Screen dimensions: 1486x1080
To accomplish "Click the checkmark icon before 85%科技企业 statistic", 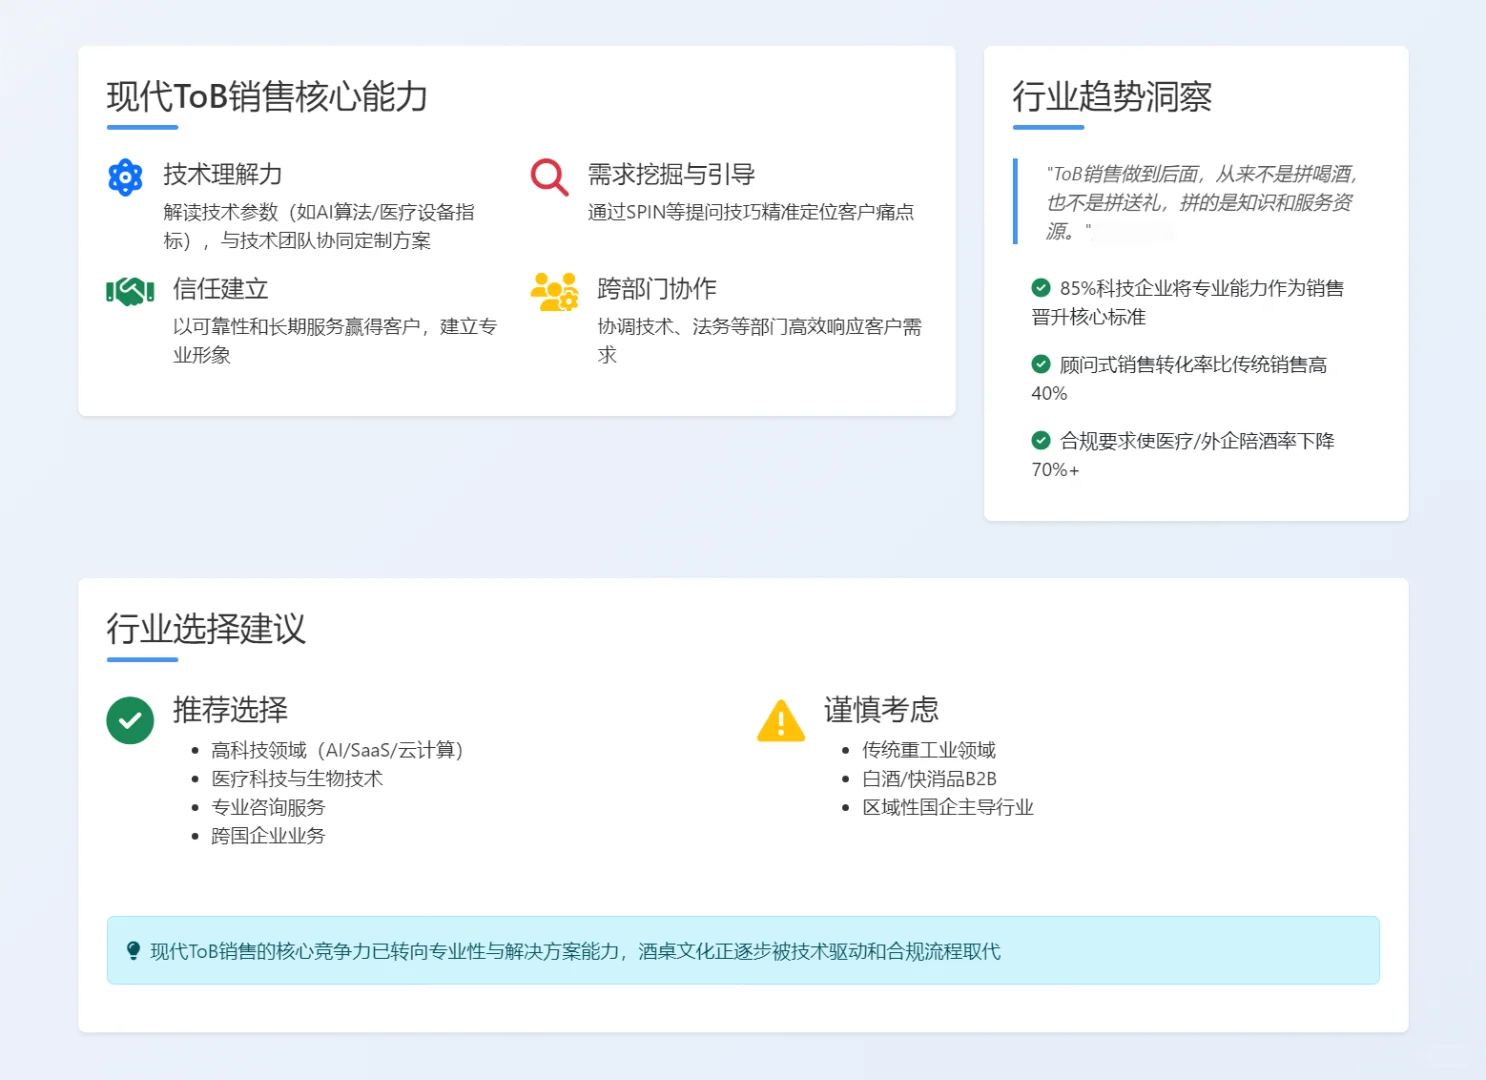I will click(x=1040, y=288).
